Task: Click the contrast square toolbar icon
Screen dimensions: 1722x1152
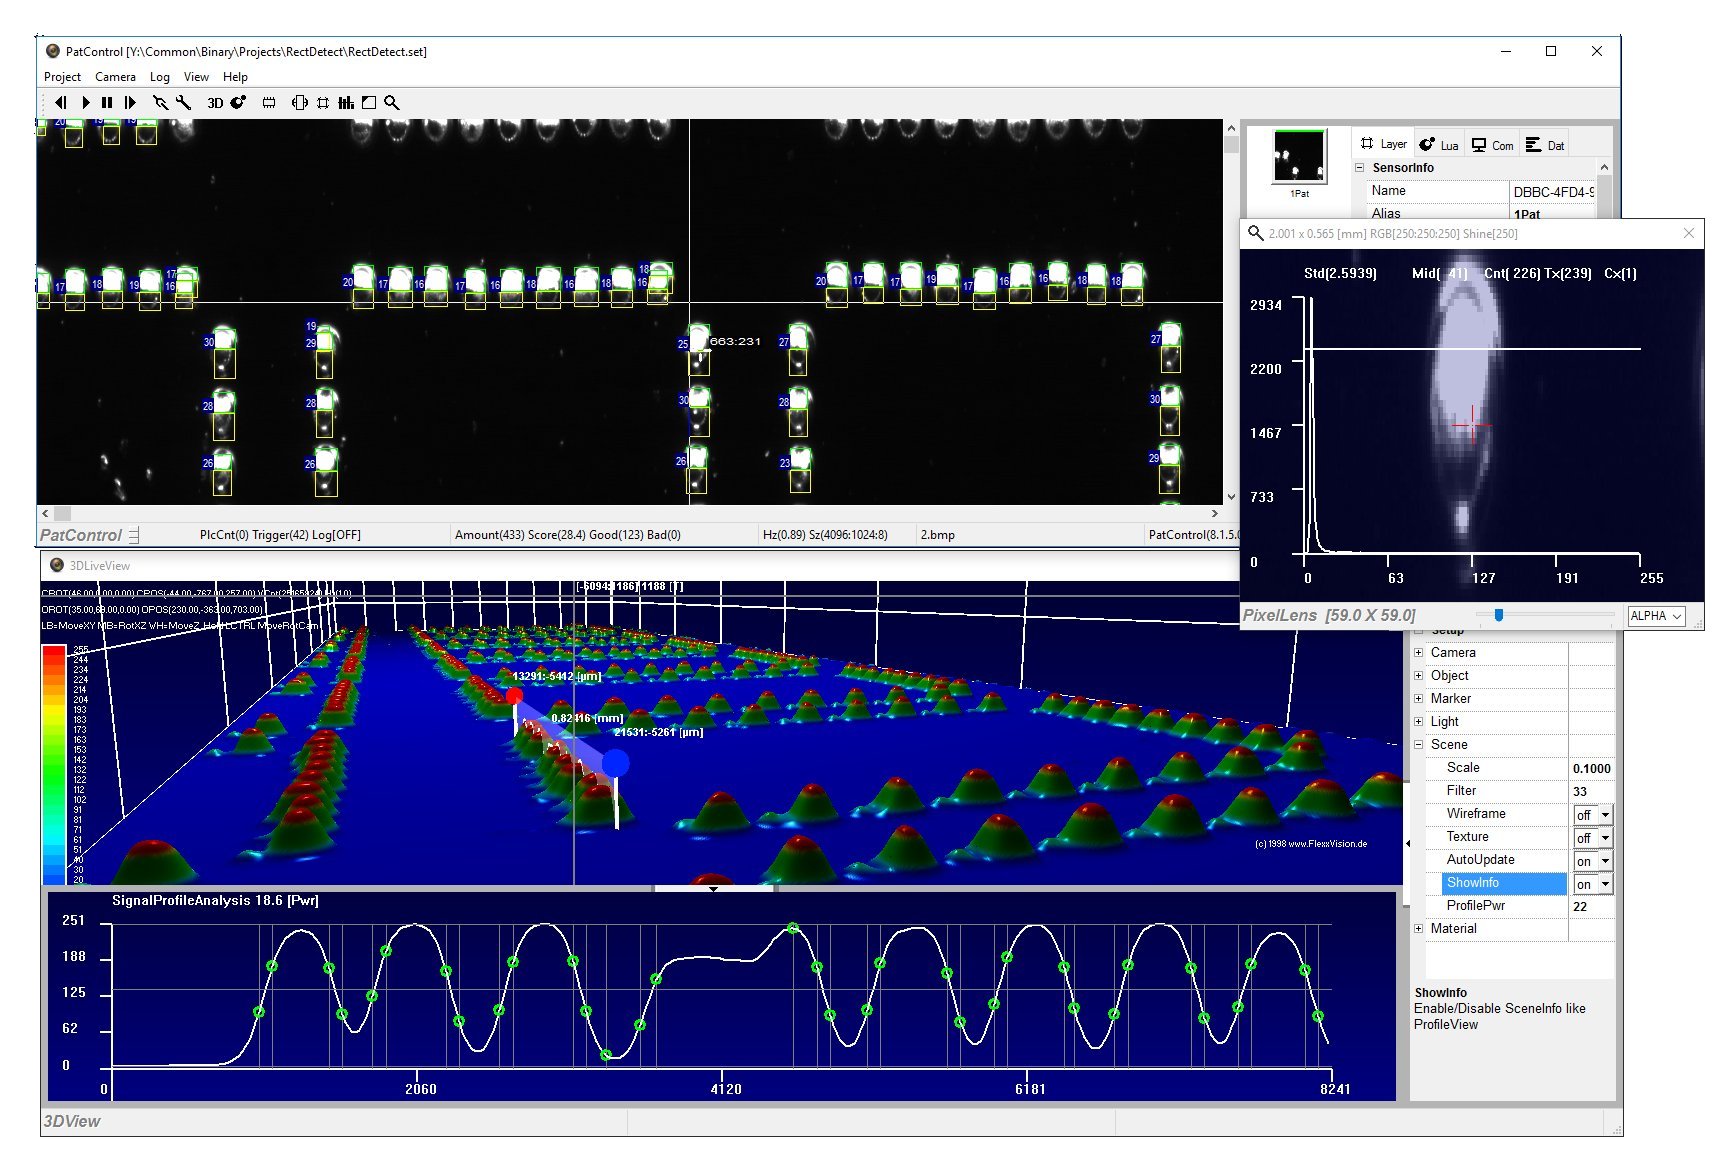Action: (369, 102)
